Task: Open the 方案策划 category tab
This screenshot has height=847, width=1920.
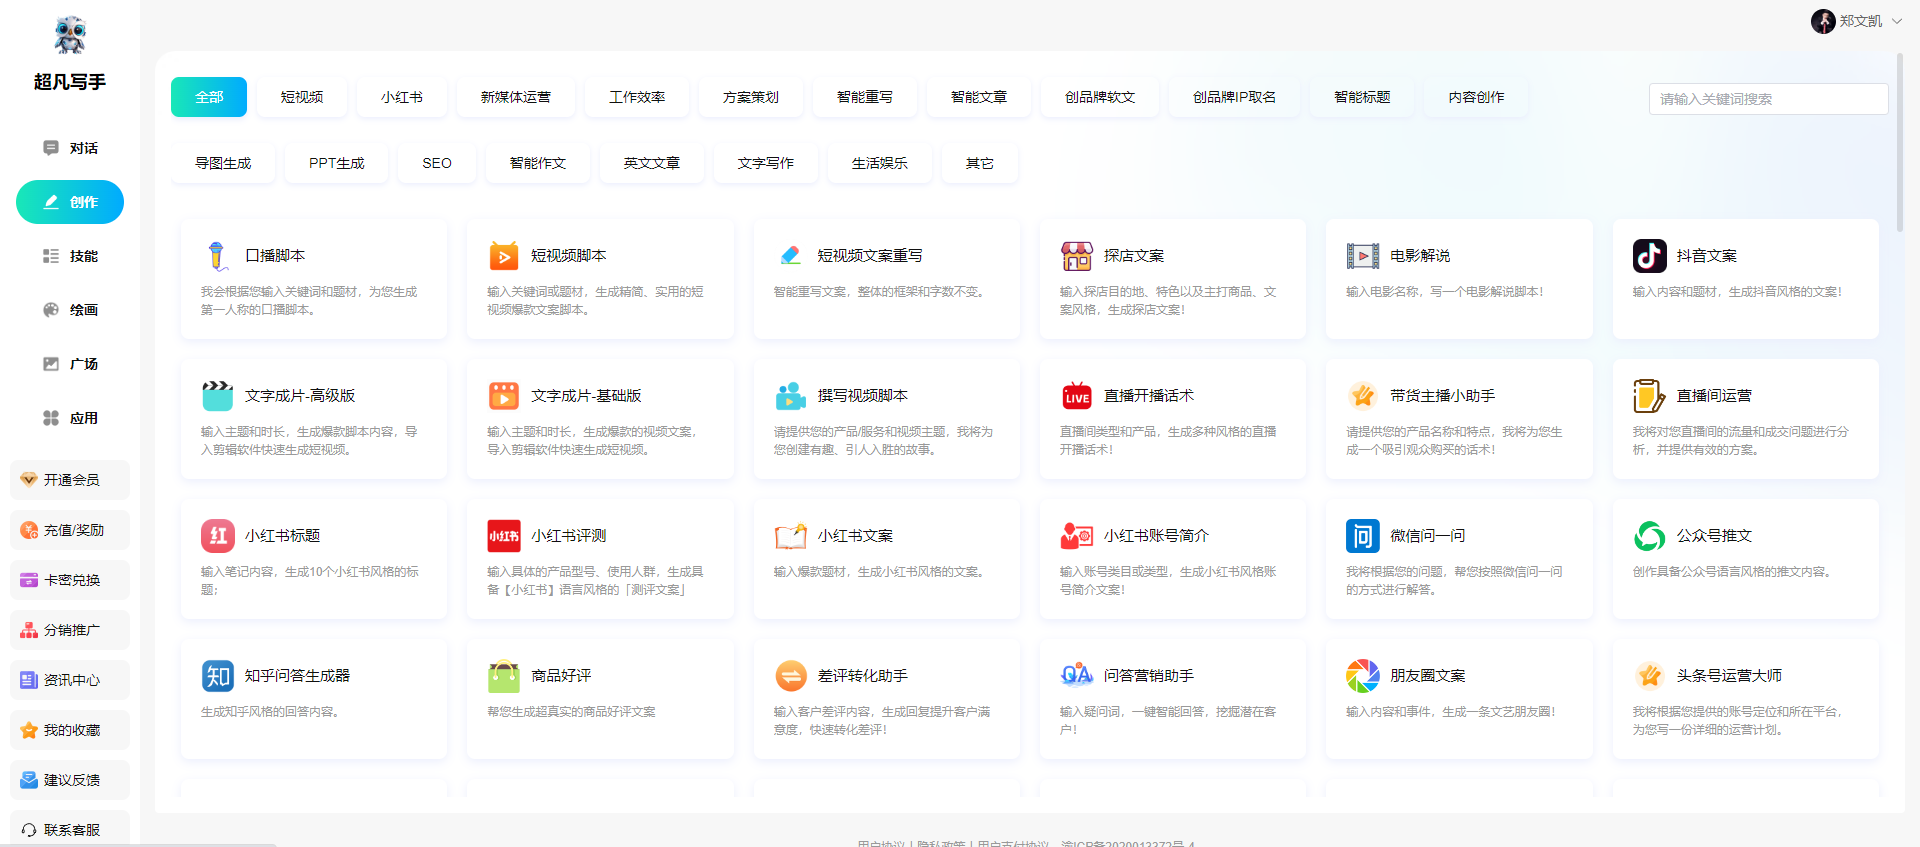Action: [751, 97]
